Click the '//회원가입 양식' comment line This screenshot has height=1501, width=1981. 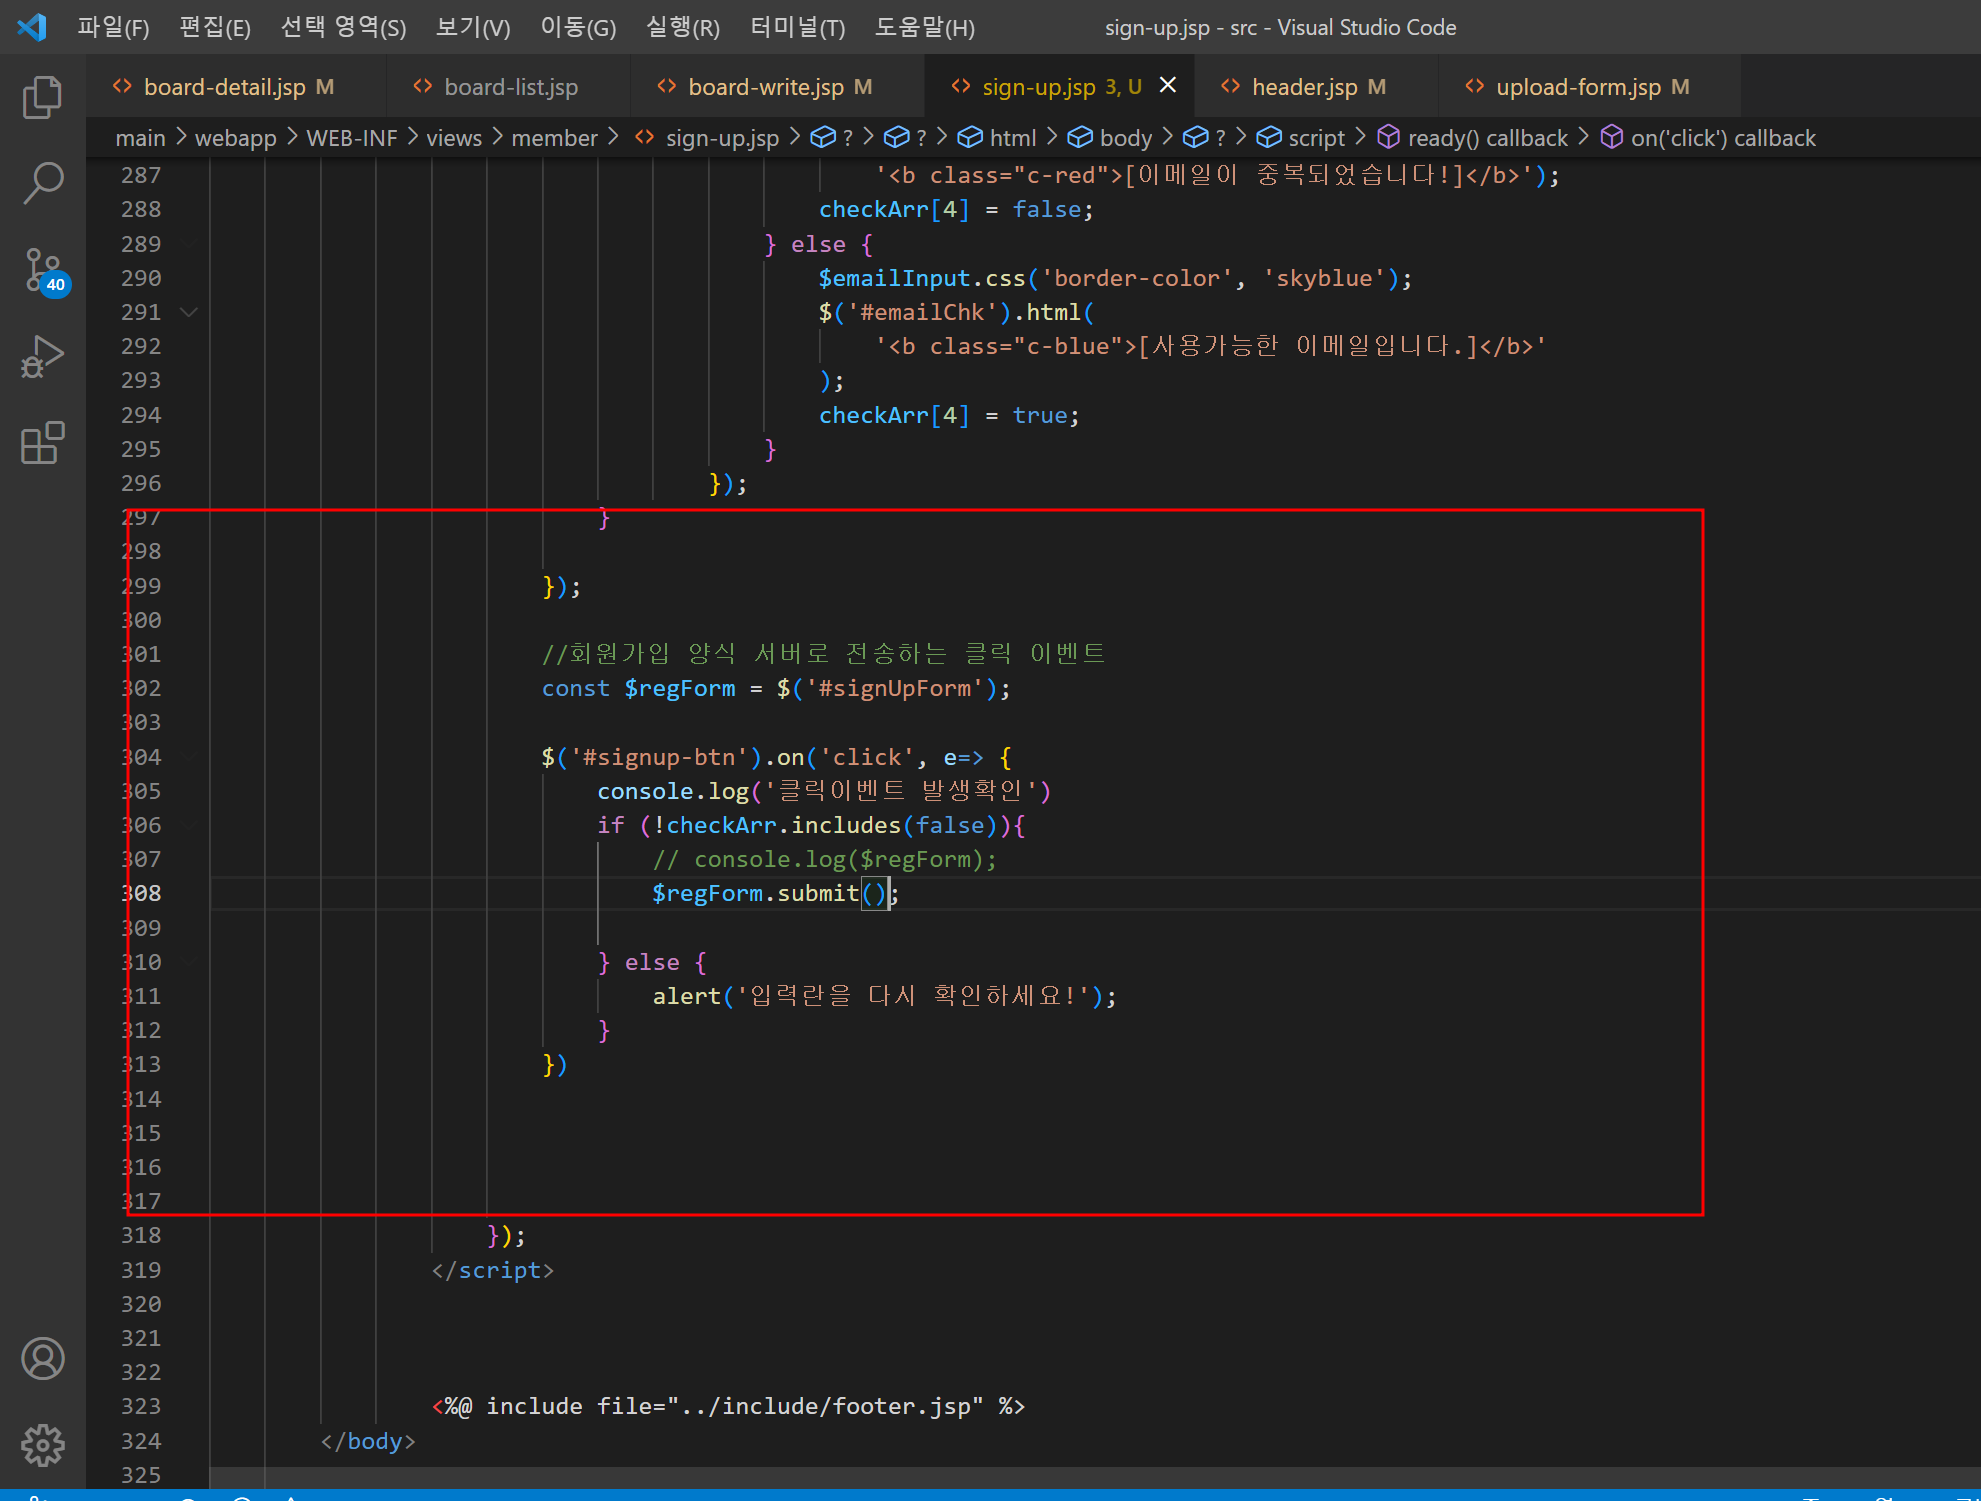[x=823, y=653]
